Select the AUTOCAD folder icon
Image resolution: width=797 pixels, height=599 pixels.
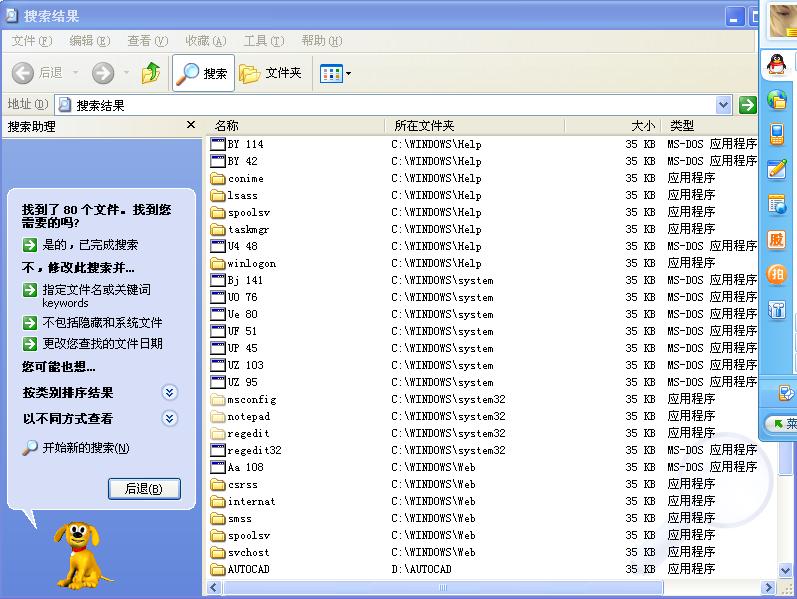(218, 570)
